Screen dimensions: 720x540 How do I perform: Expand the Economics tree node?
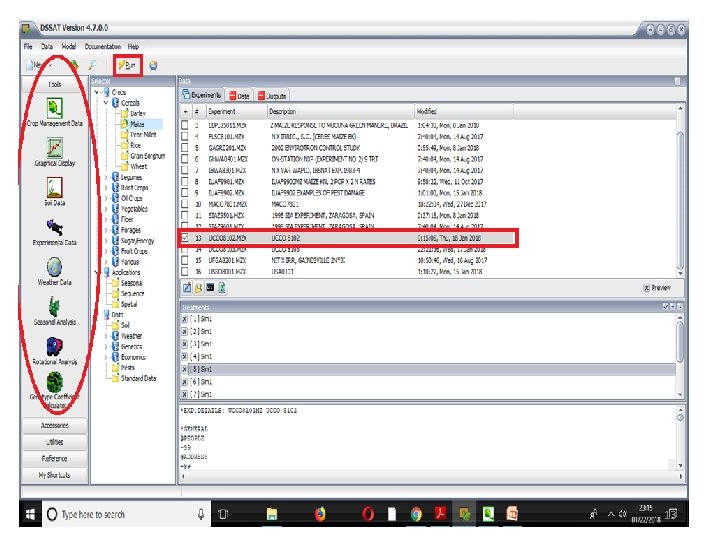coord(106,357)
